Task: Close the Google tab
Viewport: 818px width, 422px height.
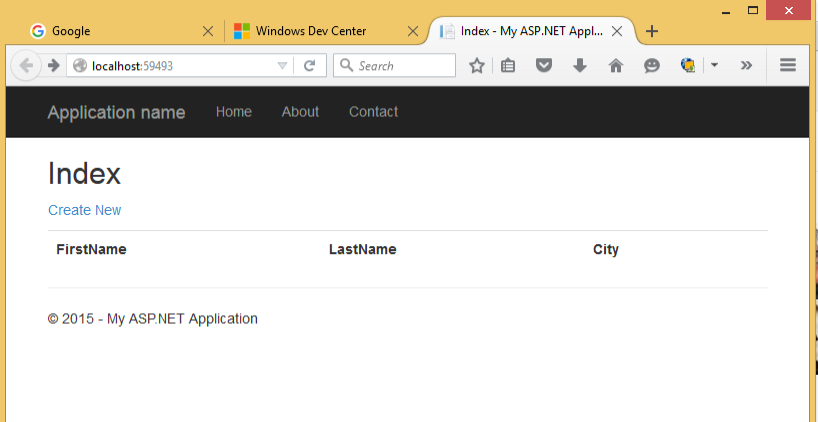Action: (x=208, y=31)
